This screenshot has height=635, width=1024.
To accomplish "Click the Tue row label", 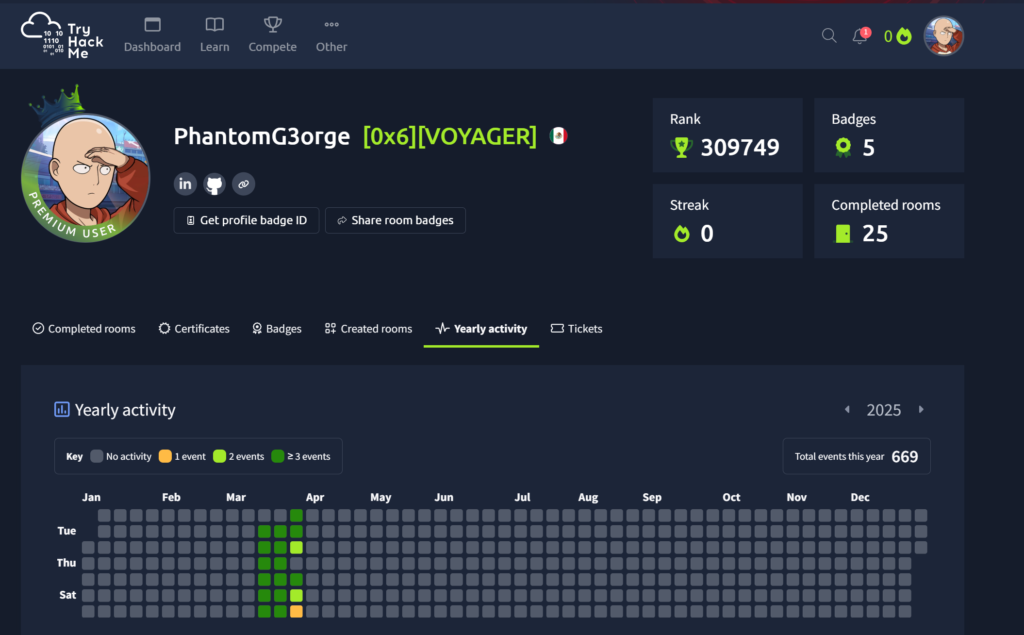I will point(67,531).
